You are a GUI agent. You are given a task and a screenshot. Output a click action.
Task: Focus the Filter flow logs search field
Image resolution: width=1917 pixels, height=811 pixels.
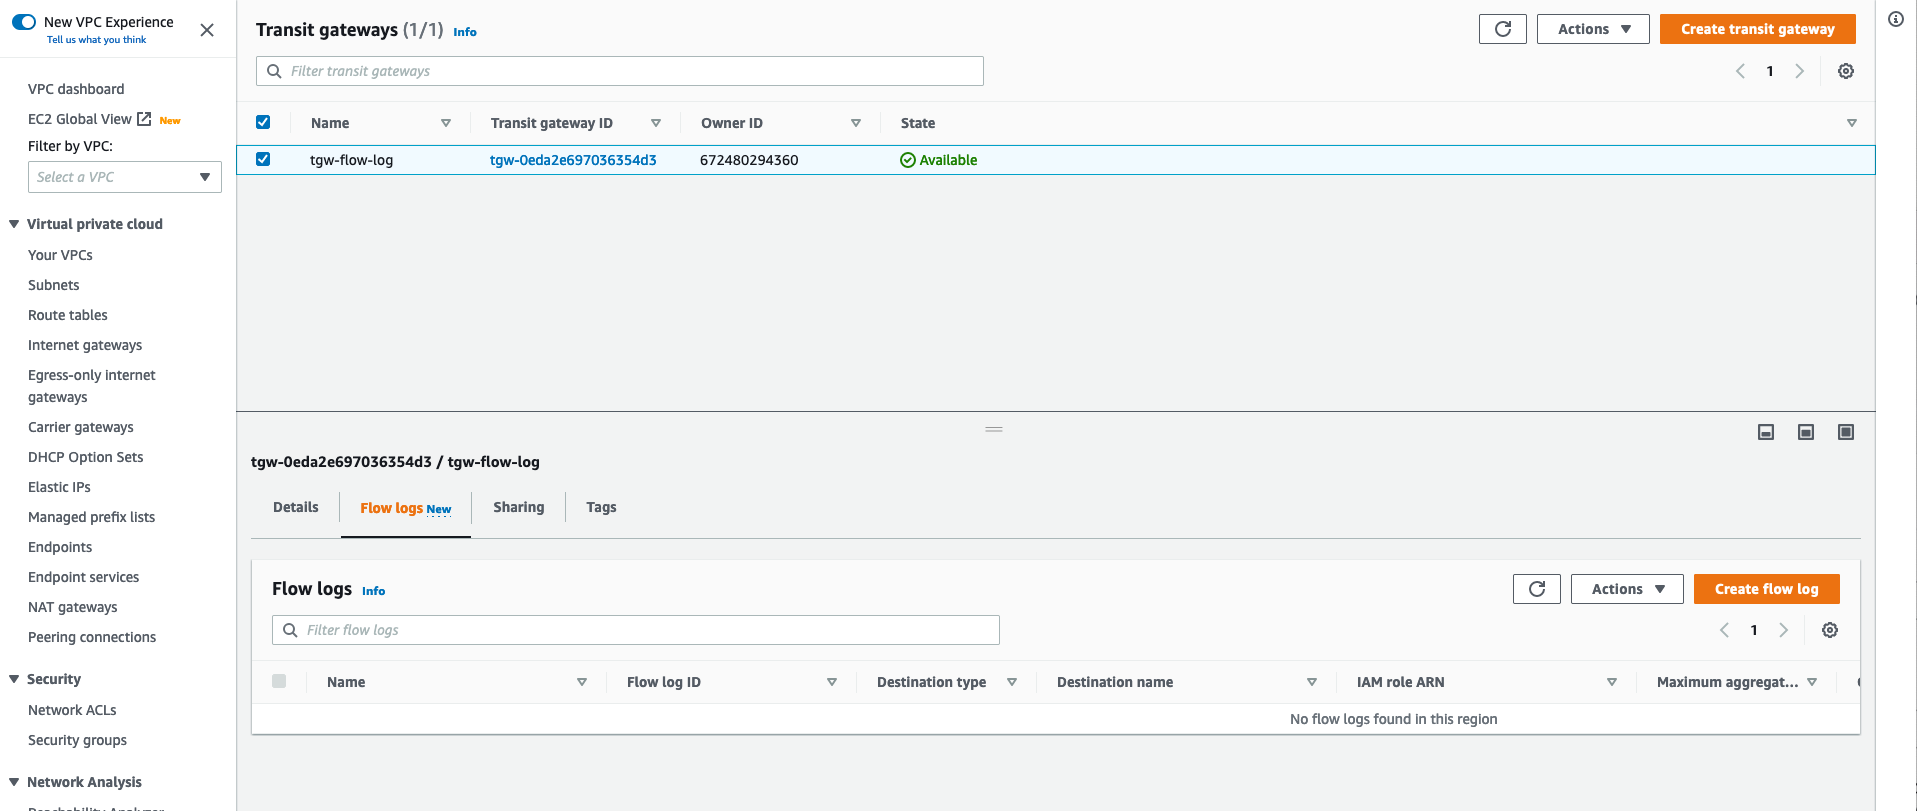click(x=636, y=630)
